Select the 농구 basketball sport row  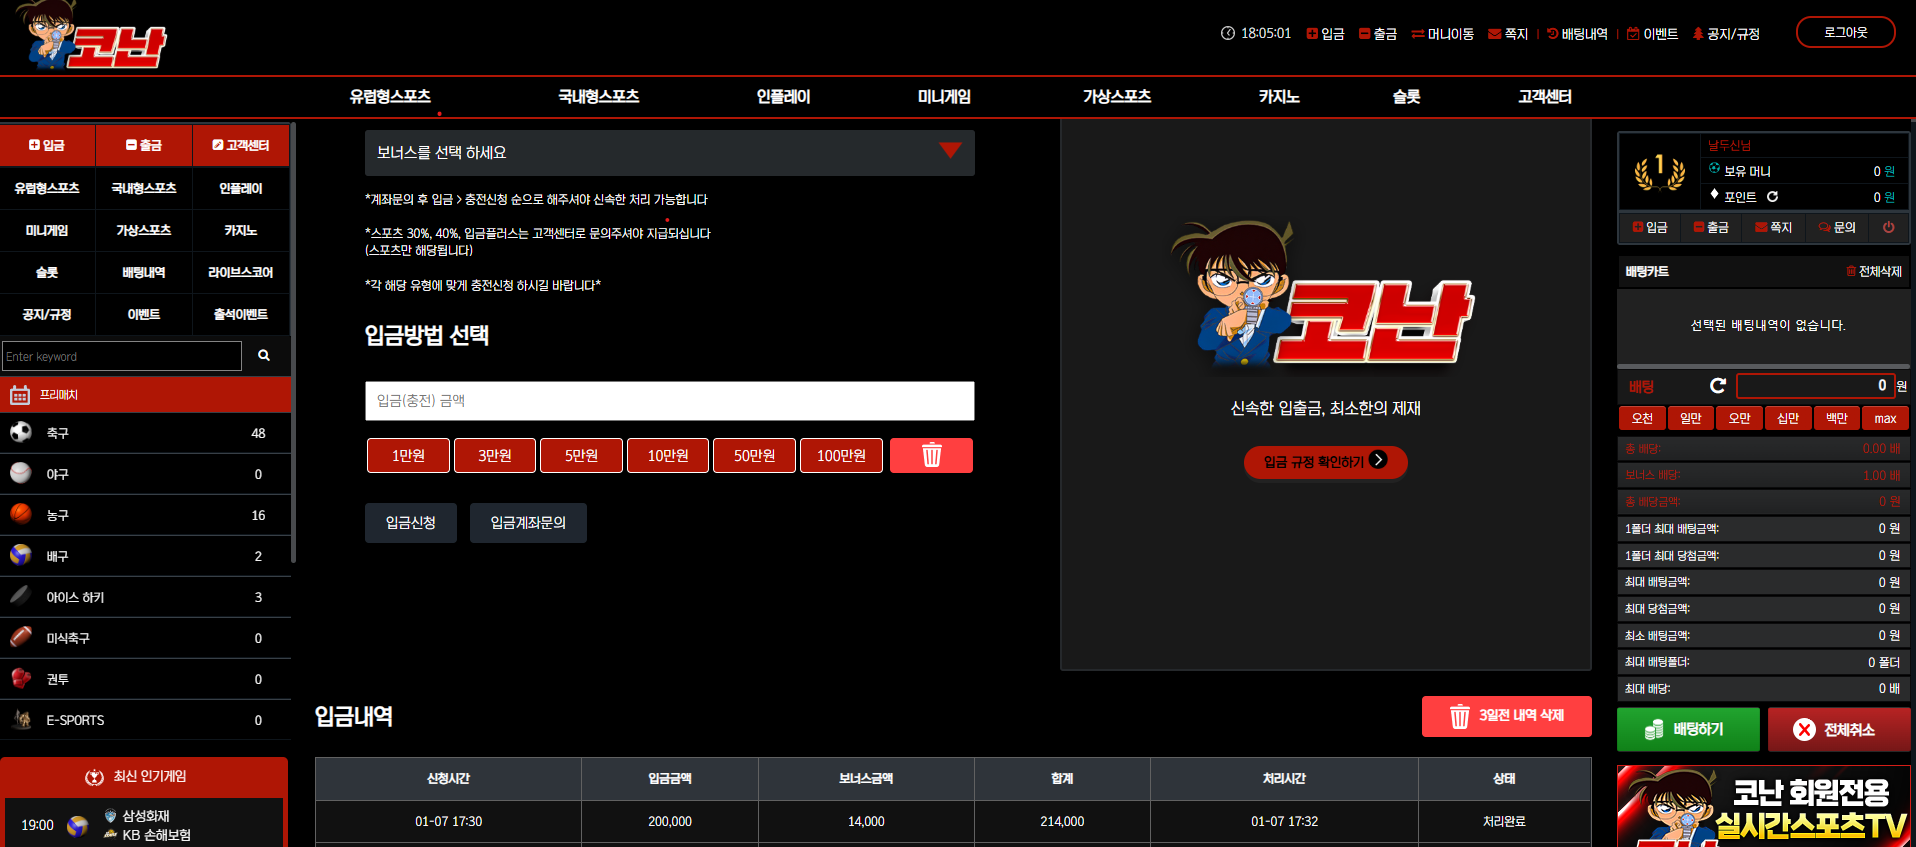point(146,515)
